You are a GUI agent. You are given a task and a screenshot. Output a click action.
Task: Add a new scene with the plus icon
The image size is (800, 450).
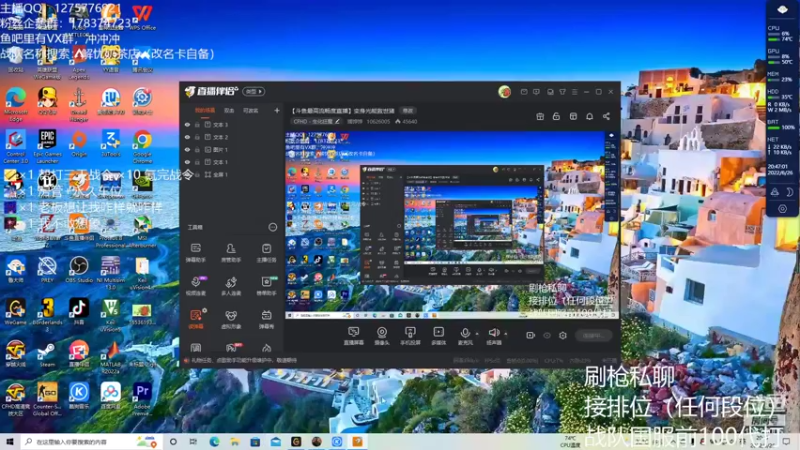pyautogui.click(x=277, y=110)
